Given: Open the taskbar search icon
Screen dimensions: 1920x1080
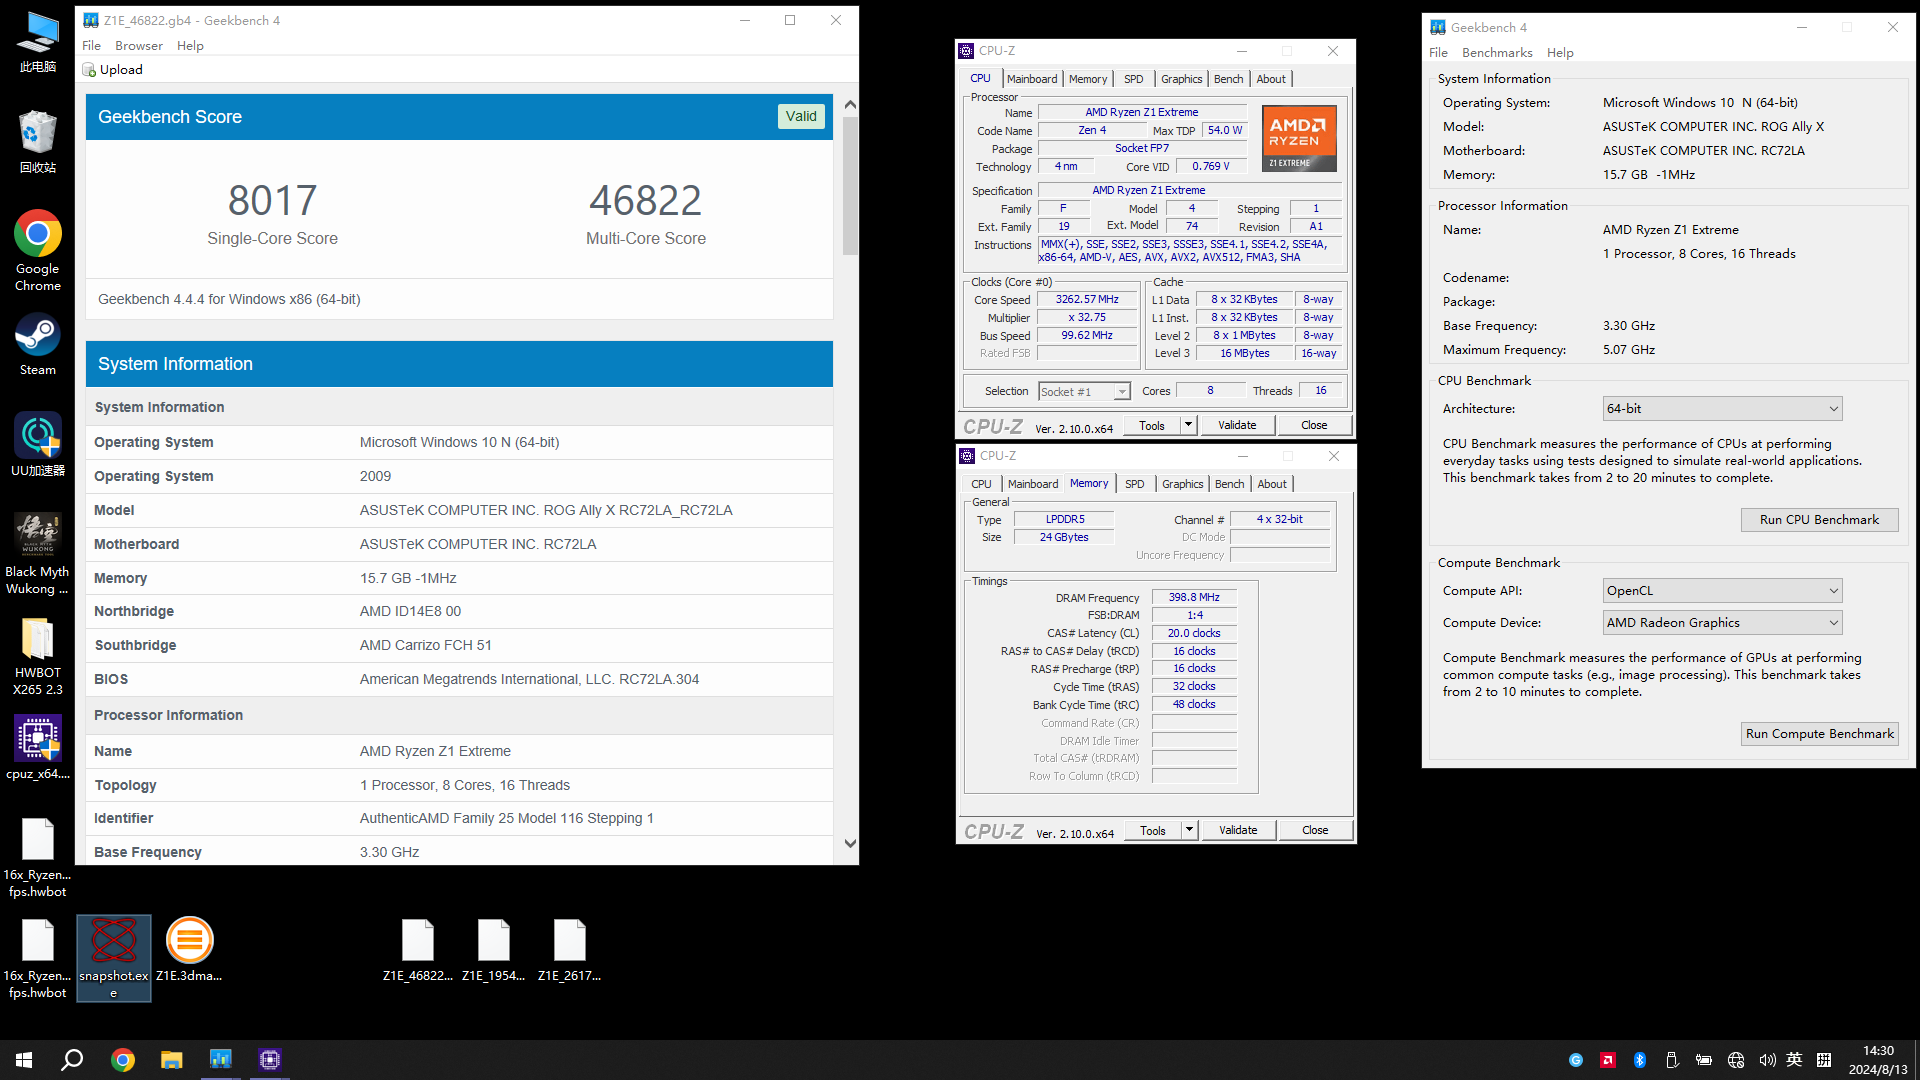Looking at the screenshot, I should coord(72,1059).
